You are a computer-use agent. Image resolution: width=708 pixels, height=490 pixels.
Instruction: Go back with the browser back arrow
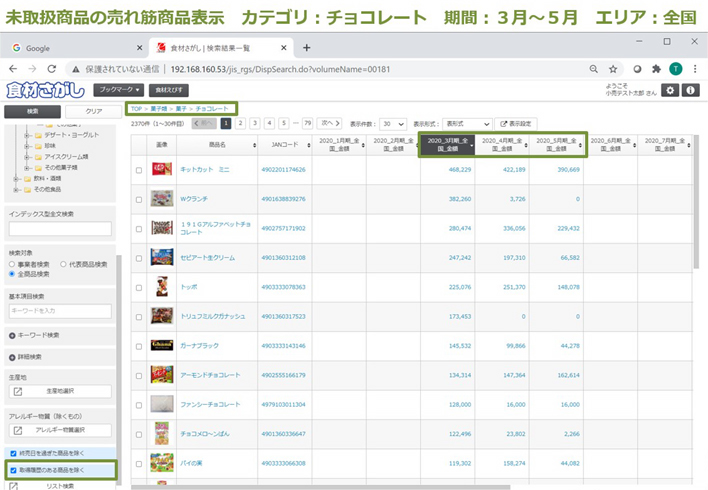[13, 69]
